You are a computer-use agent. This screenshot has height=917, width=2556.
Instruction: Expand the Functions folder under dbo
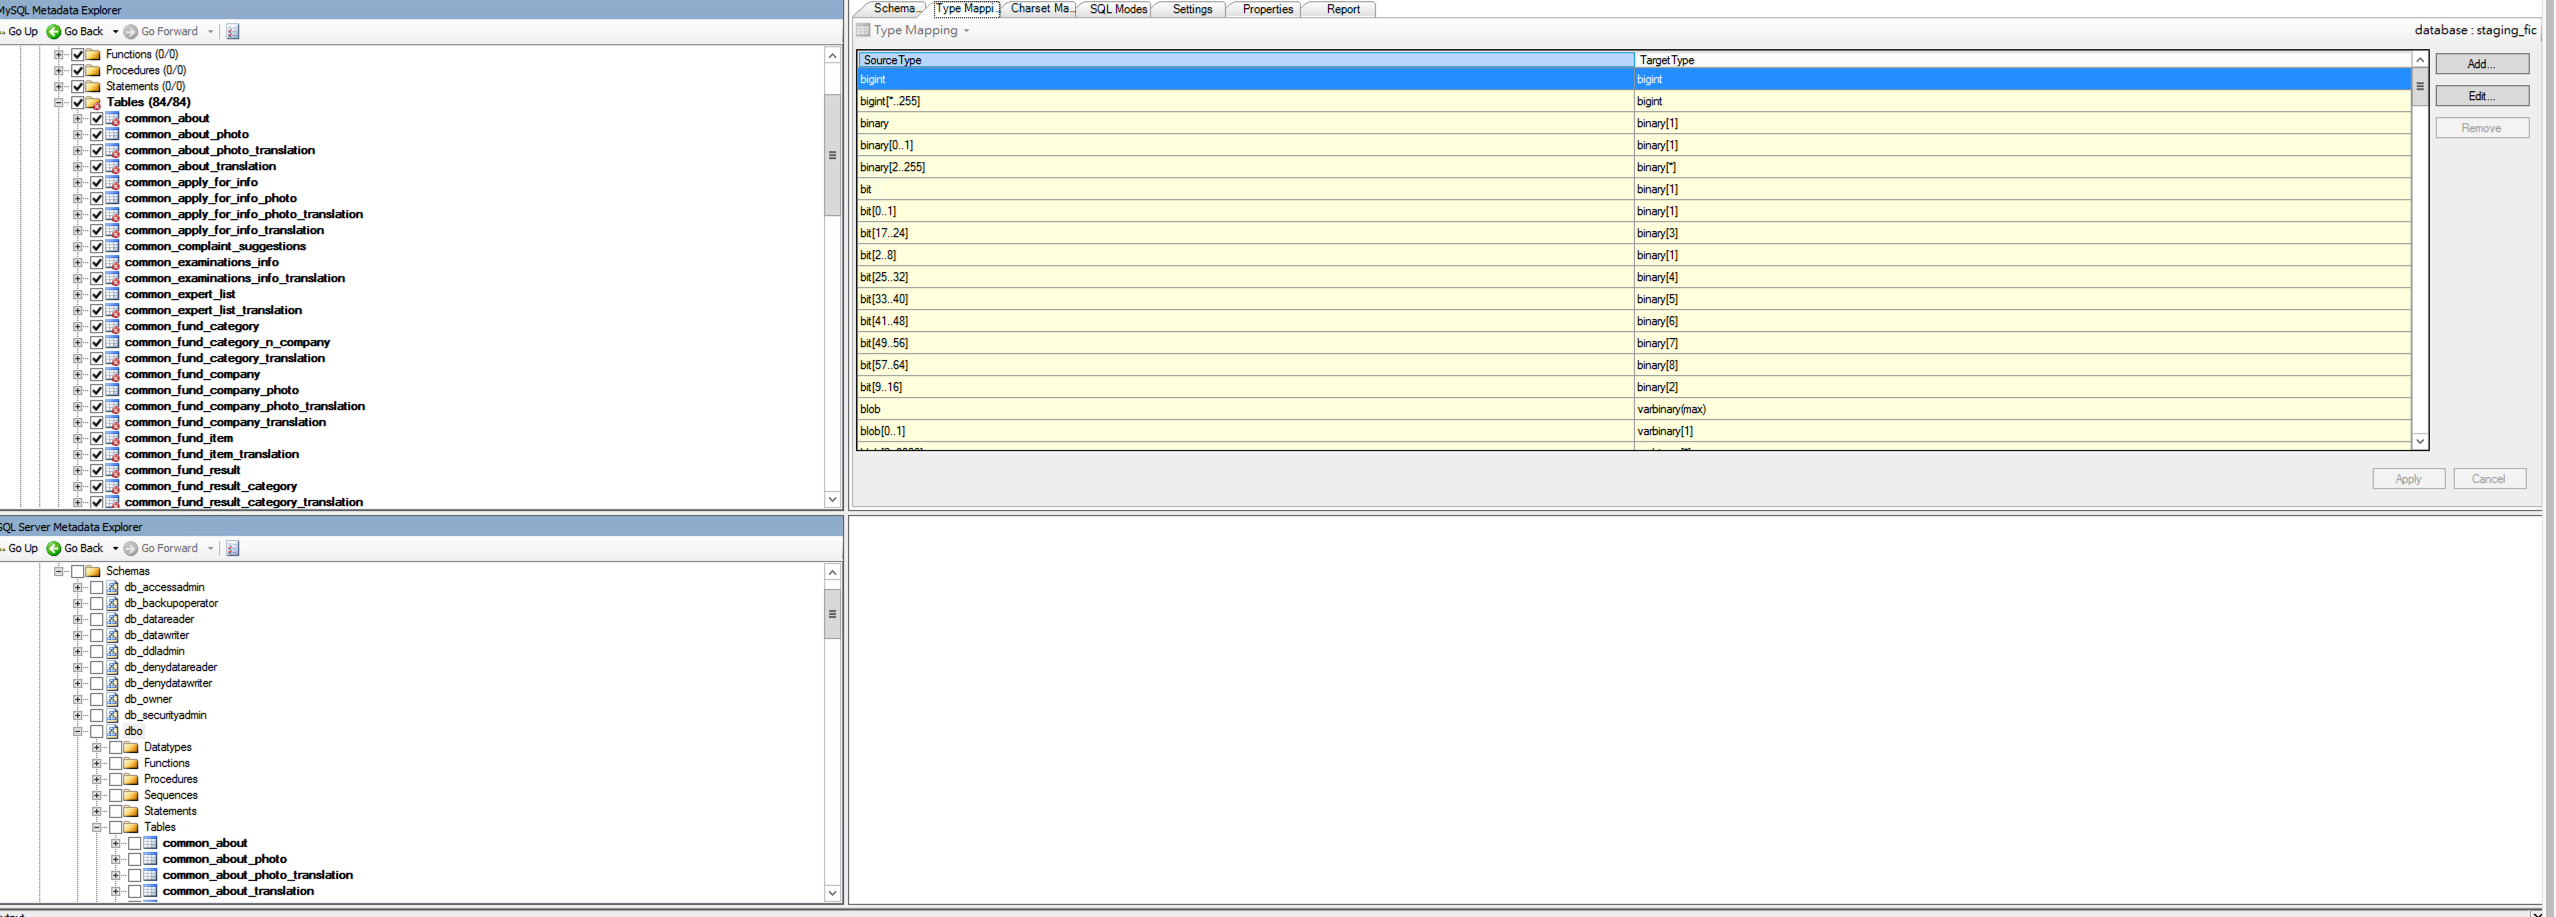tap(97, 764)
